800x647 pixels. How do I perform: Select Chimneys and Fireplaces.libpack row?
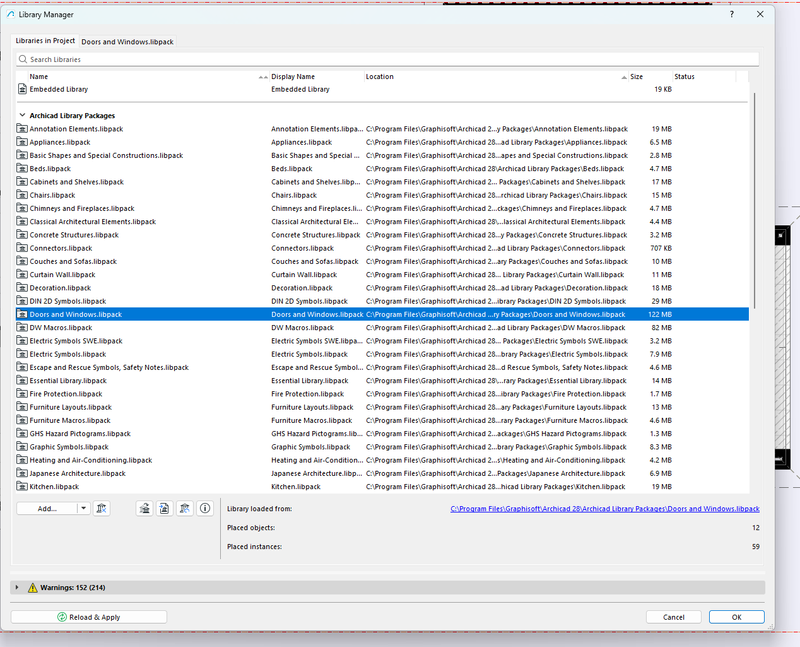click(x=383, y=208)
